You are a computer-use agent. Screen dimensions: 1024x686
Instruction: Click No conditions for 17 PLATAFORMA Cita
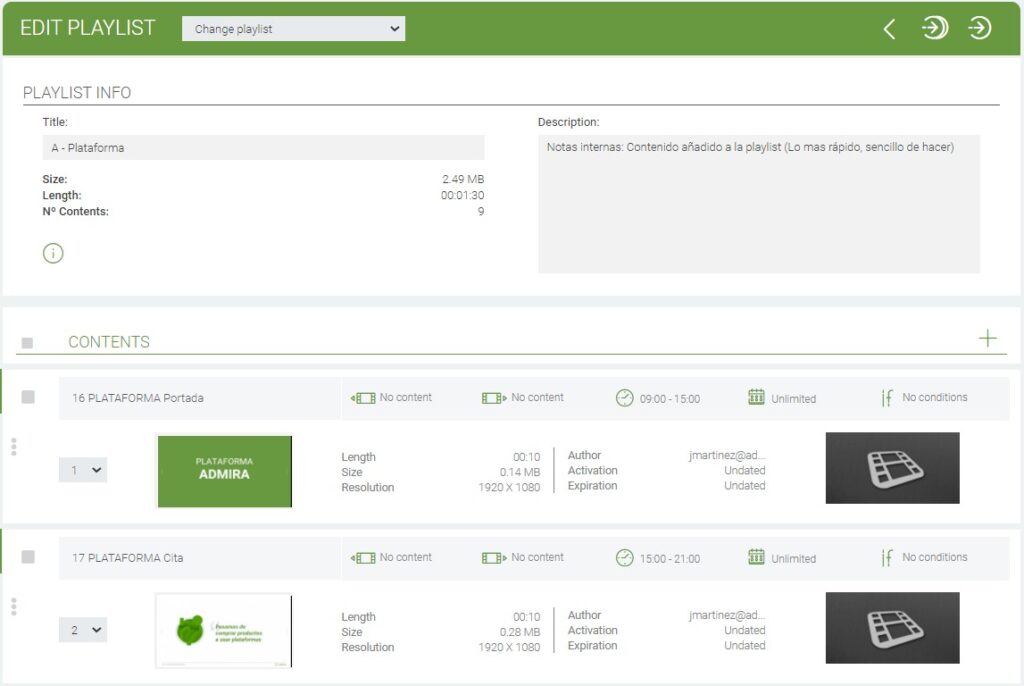tap(934, 557)
